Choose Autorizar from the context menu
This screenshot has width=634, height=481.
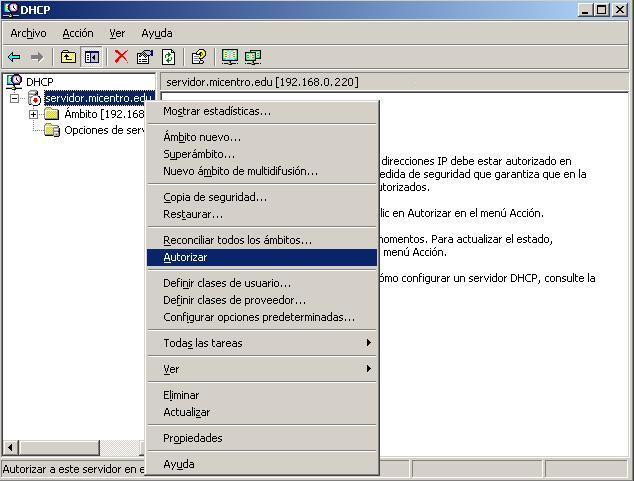(185, 257)
